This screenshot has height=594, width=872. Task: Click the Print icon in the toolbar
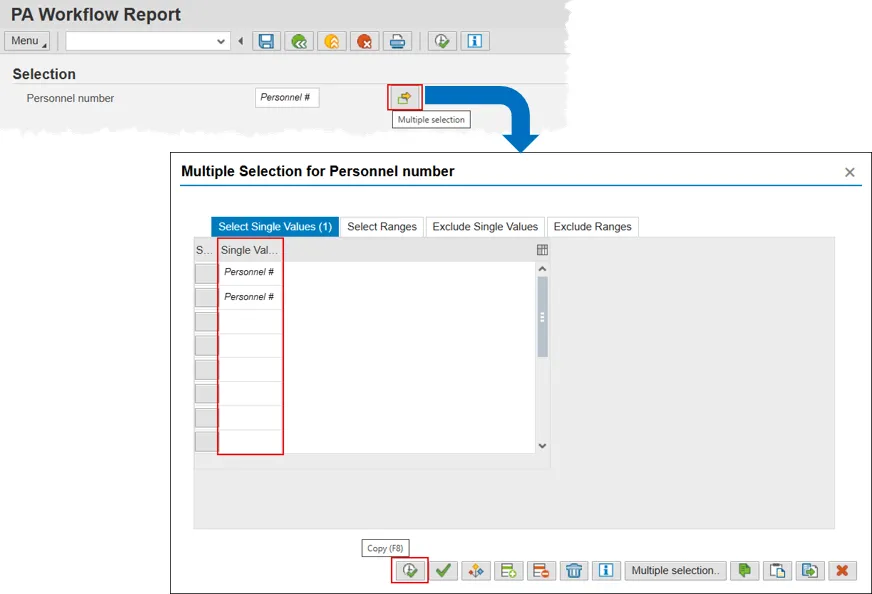click(397, 41)
